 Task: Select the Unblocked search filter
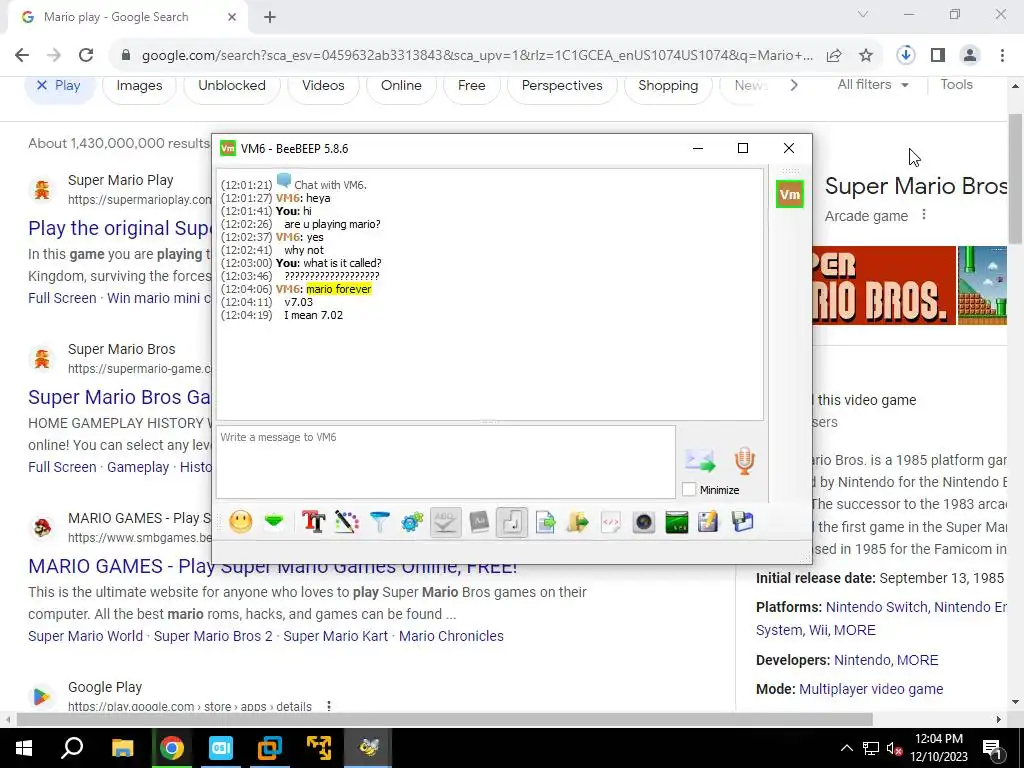click(232, 86)
